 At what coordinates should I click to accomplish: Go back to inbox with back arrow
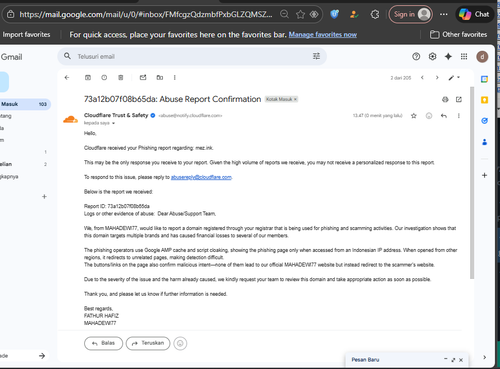pos(67,78)
